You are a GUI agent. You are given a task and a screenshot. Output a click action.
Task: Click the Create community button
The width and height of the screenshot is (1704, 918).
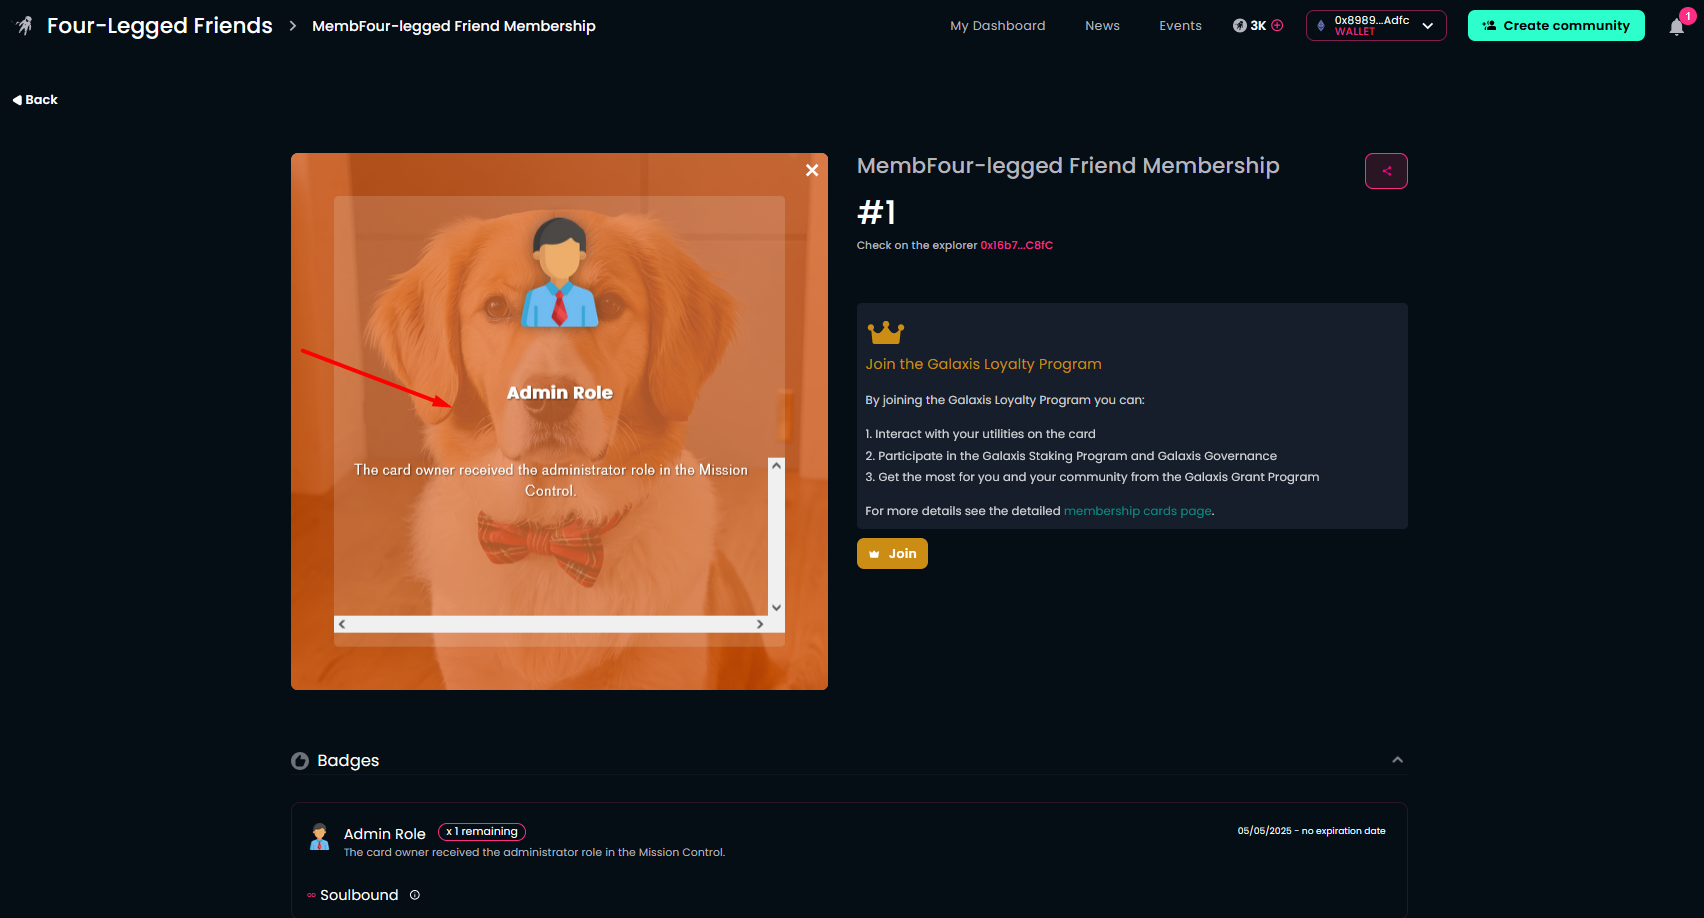click(x=1556, y=26)
